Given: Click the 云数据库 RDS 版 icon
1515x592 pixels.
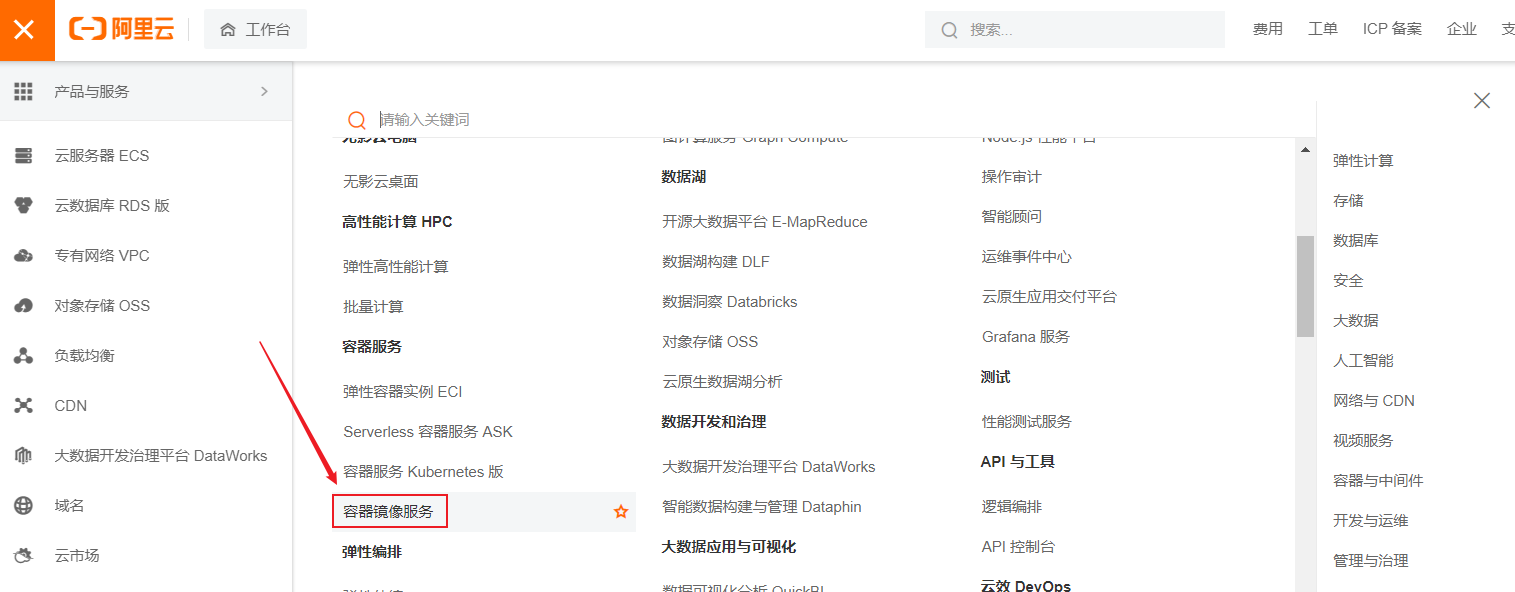Looking at the screenshot, I should tap(23, 206).
